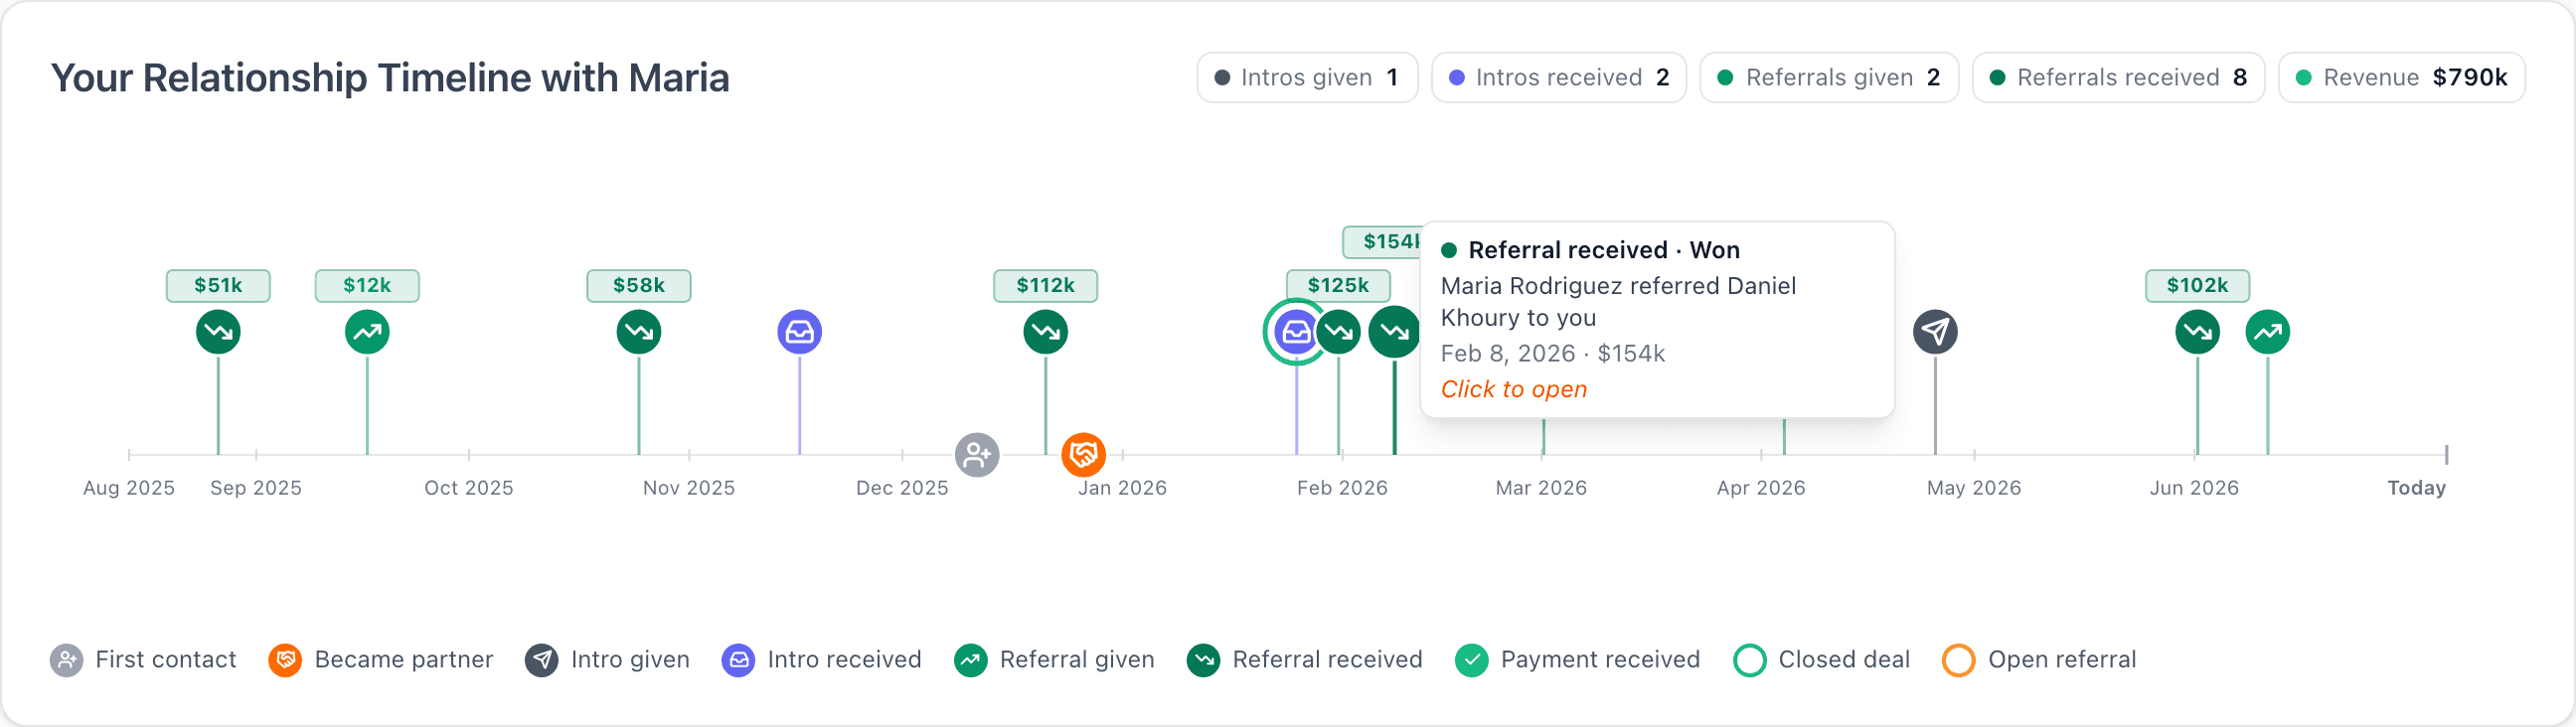Click the Jan 2026 axis label
2576x727 pixels.
click(1123, 488)
